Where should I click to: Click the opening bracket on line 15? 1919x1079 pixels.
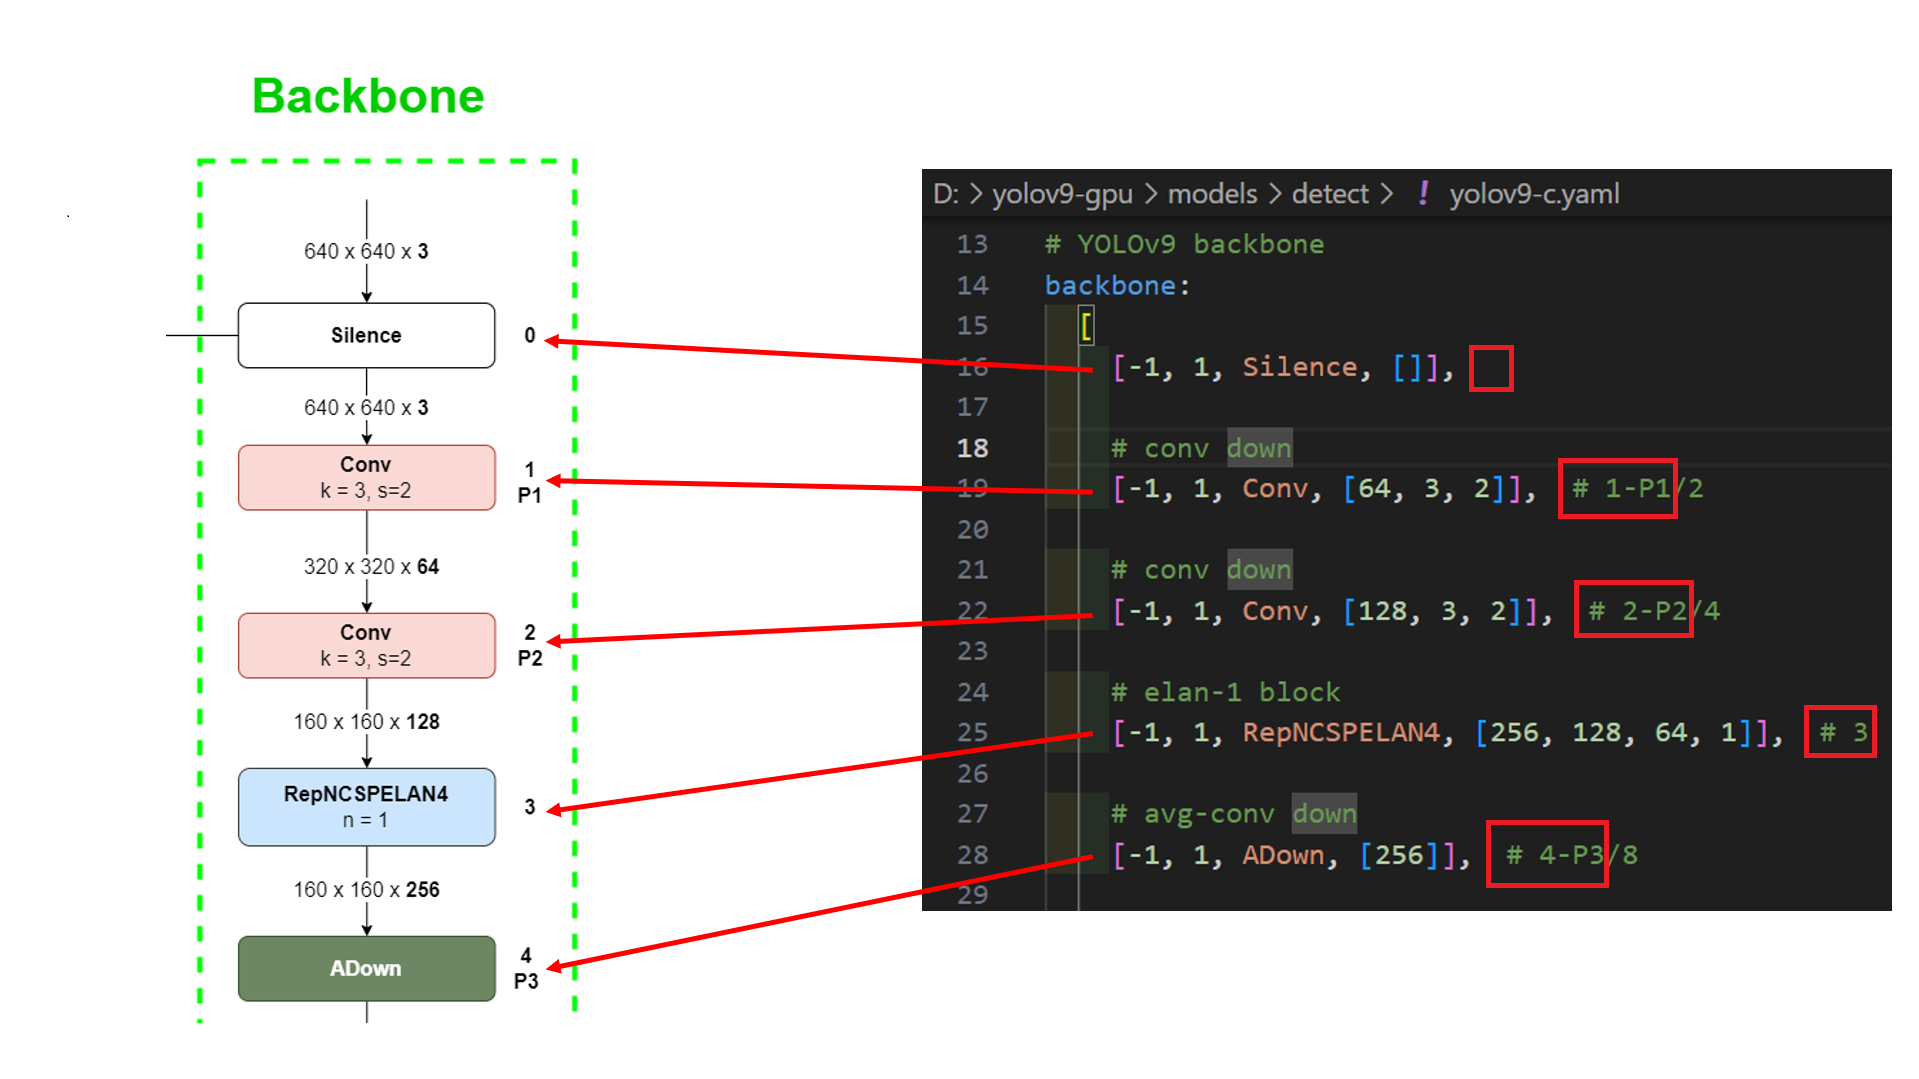click(x=1086, y=326)
